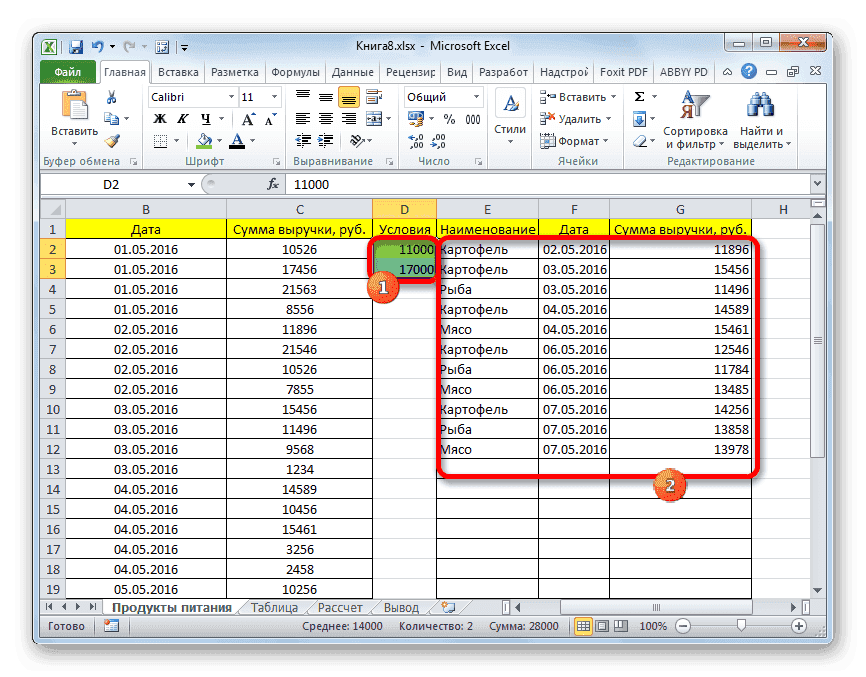Open the fill color dropdown arrow

(218, 140)
